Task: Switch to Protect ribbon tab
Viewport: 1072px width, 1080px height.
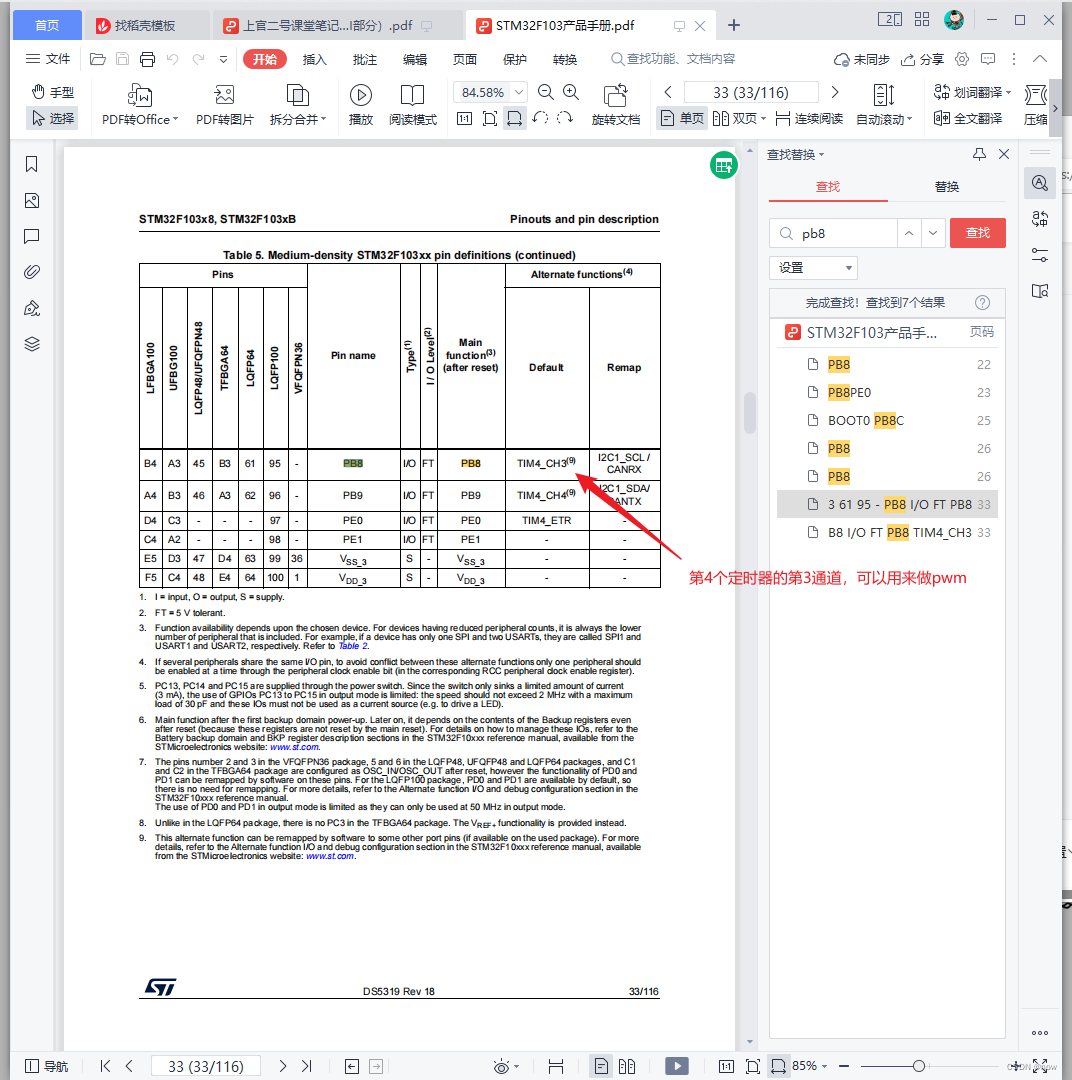Action: click(515, 59)
